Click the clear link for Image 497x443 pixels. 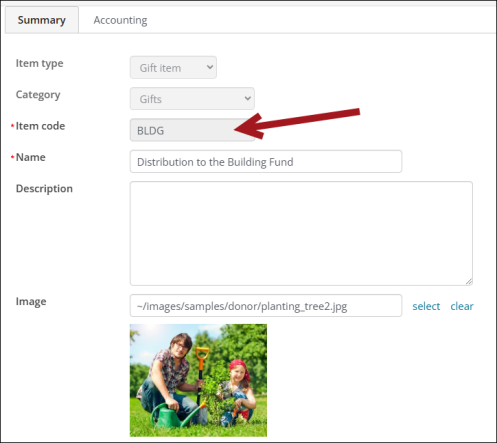click(462, 306)
